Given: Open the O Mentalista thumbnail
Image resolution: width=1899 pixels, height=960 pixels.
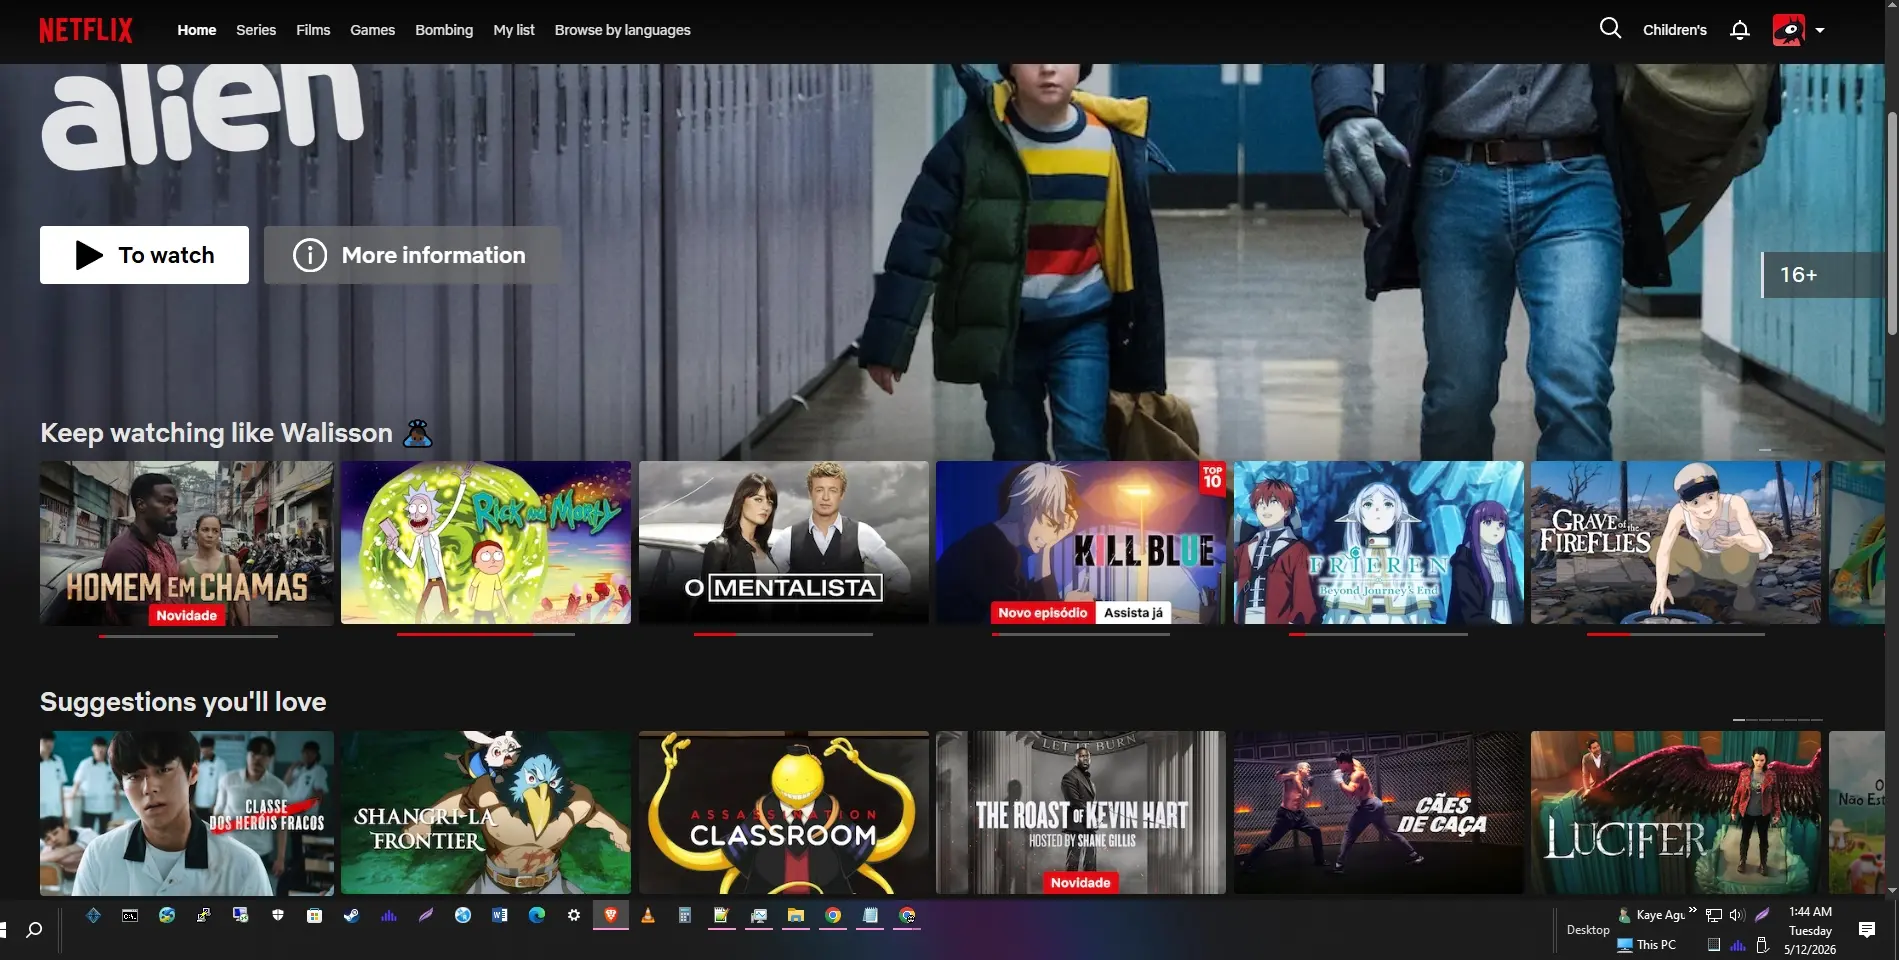Looking at the screenshot, I should pos(784,543).
